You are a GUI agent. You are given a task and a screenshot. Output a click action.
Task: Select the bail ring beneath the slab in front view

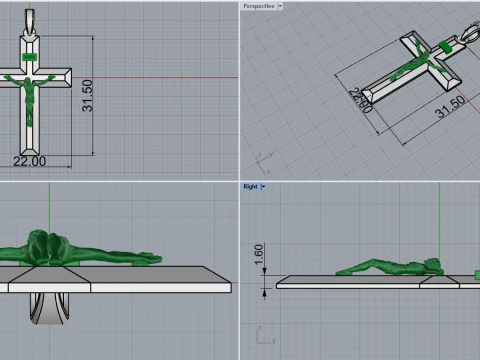coord(50,308)
